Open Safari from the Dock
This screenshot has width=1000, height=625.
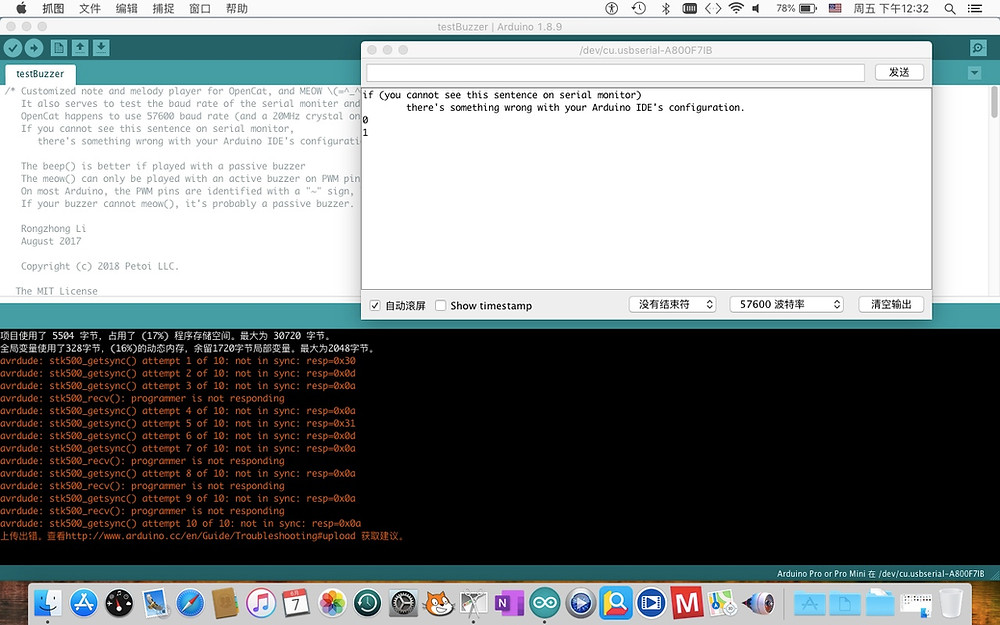(190, 603)
